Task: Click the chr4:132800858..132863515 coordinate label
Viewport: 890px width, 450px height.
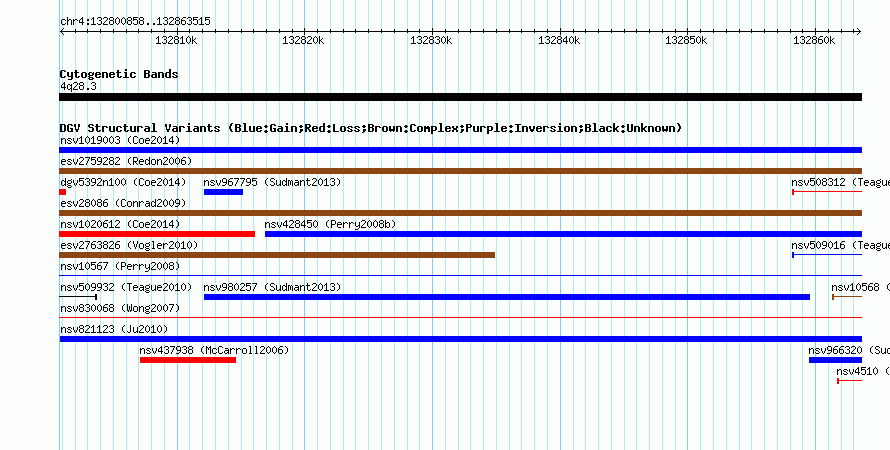Action: (x=135, y=22)
